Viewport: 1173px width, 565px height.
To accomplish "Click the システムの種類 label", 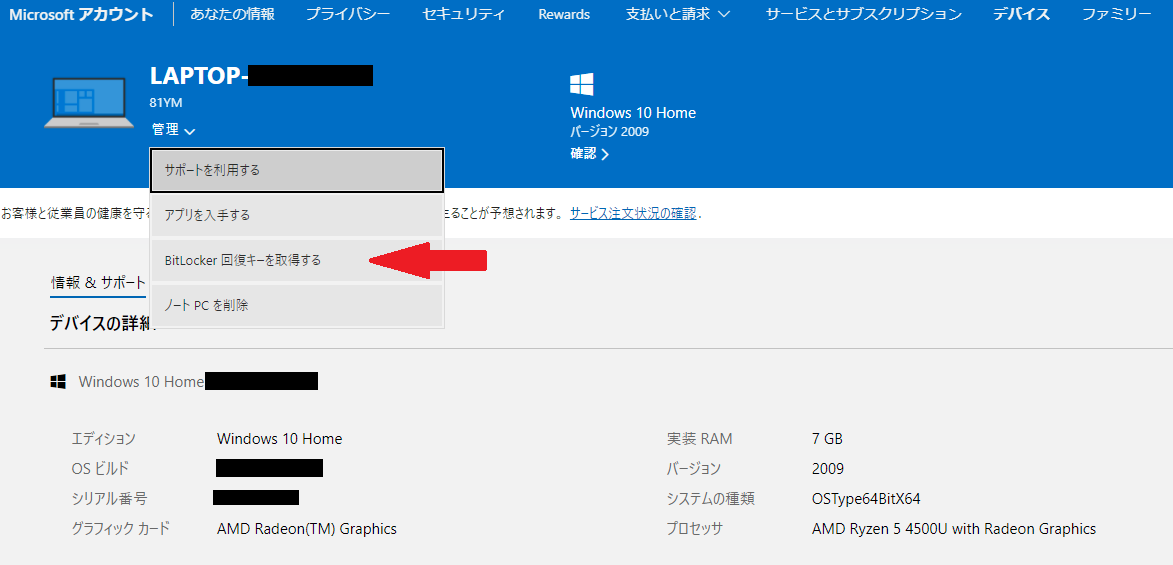I will tap(710, 499).
